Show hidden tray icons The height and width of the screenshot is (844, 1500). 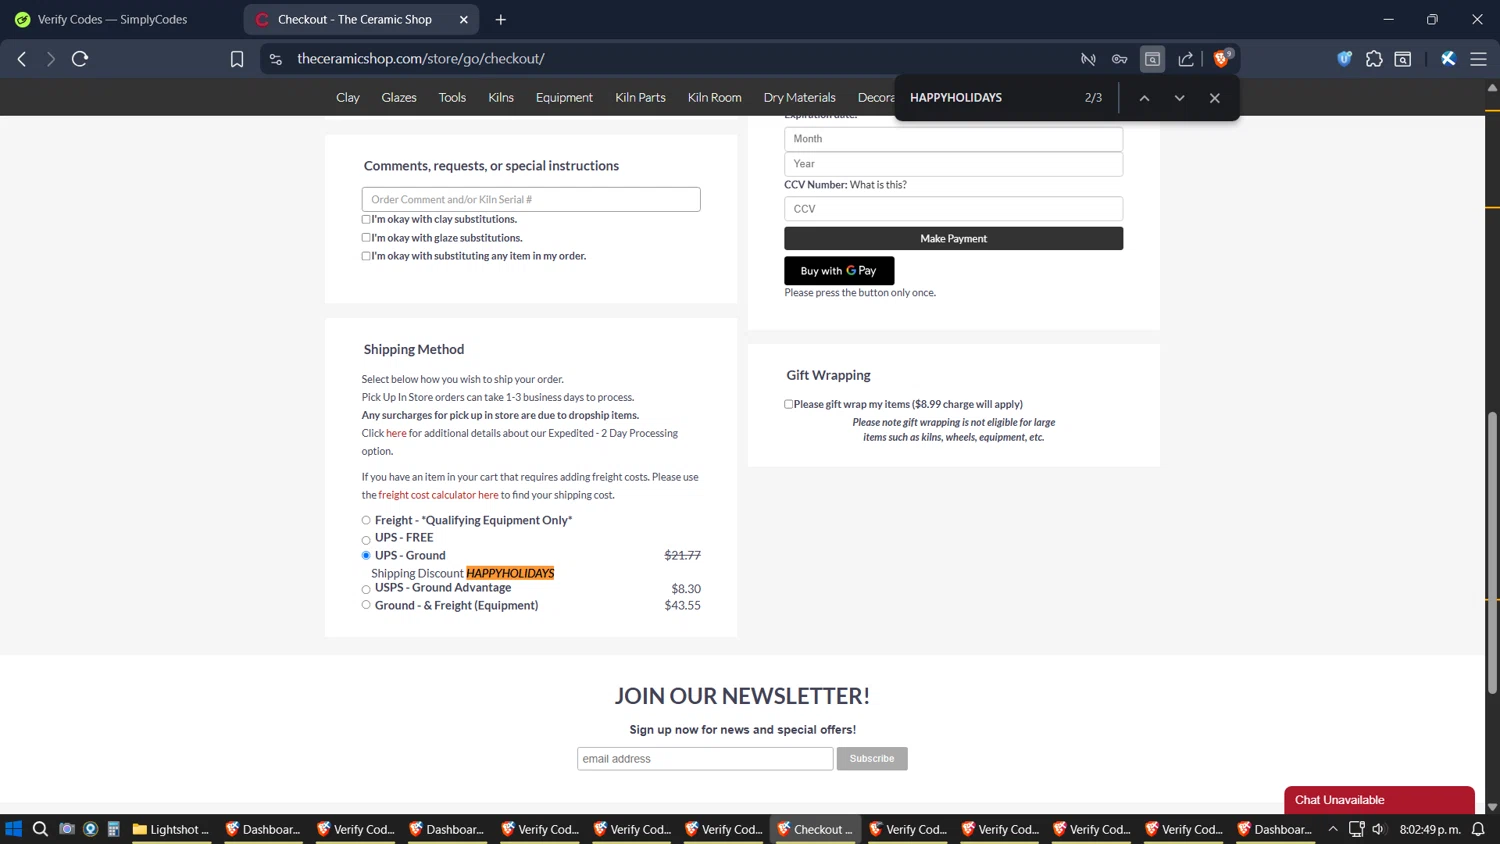[x=1333, y=829]
